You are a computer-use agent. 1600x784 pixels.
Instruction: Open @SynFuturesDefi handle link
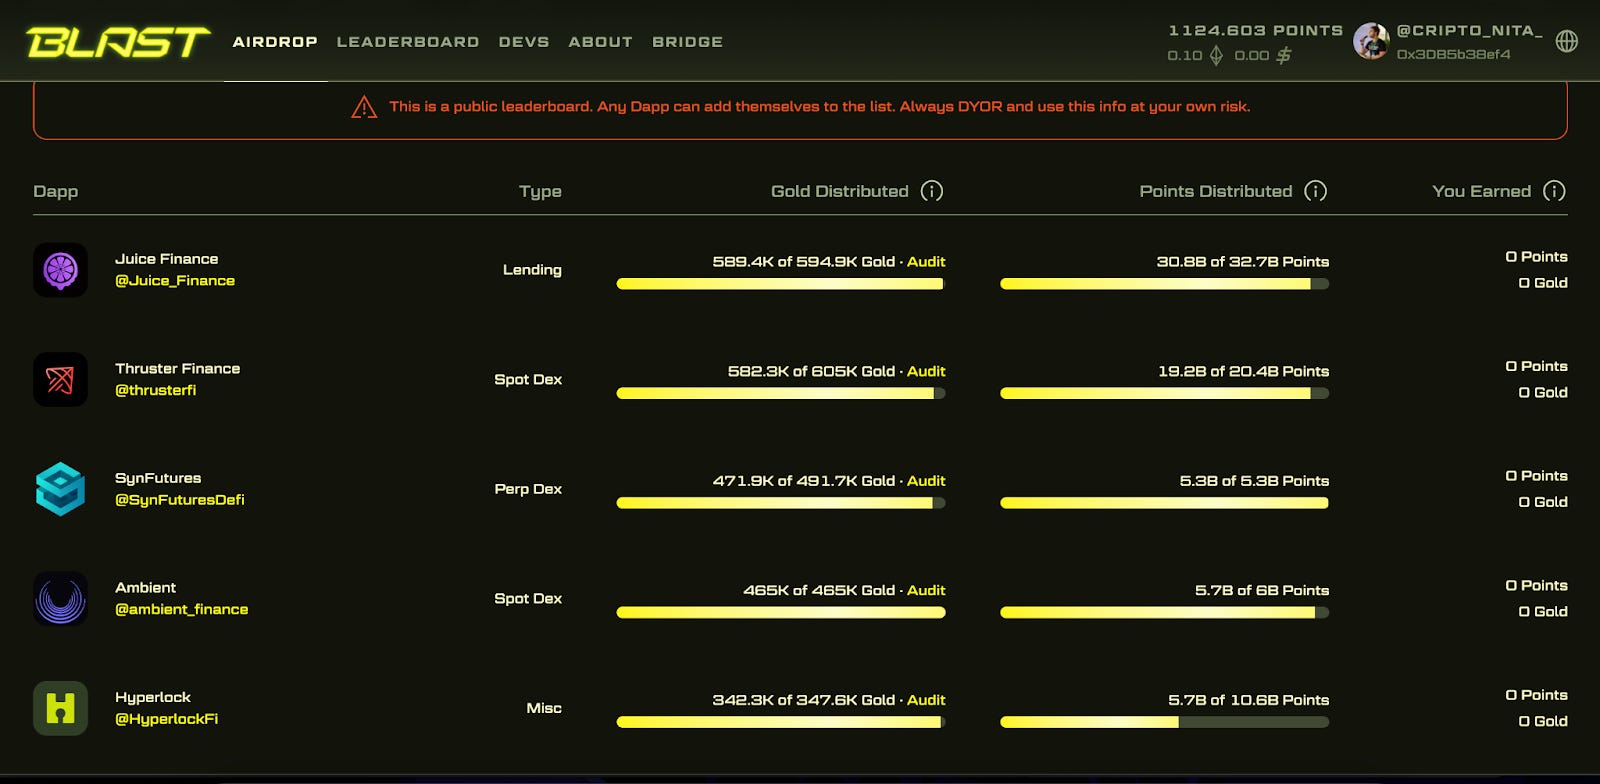click(x=180, y=500)
